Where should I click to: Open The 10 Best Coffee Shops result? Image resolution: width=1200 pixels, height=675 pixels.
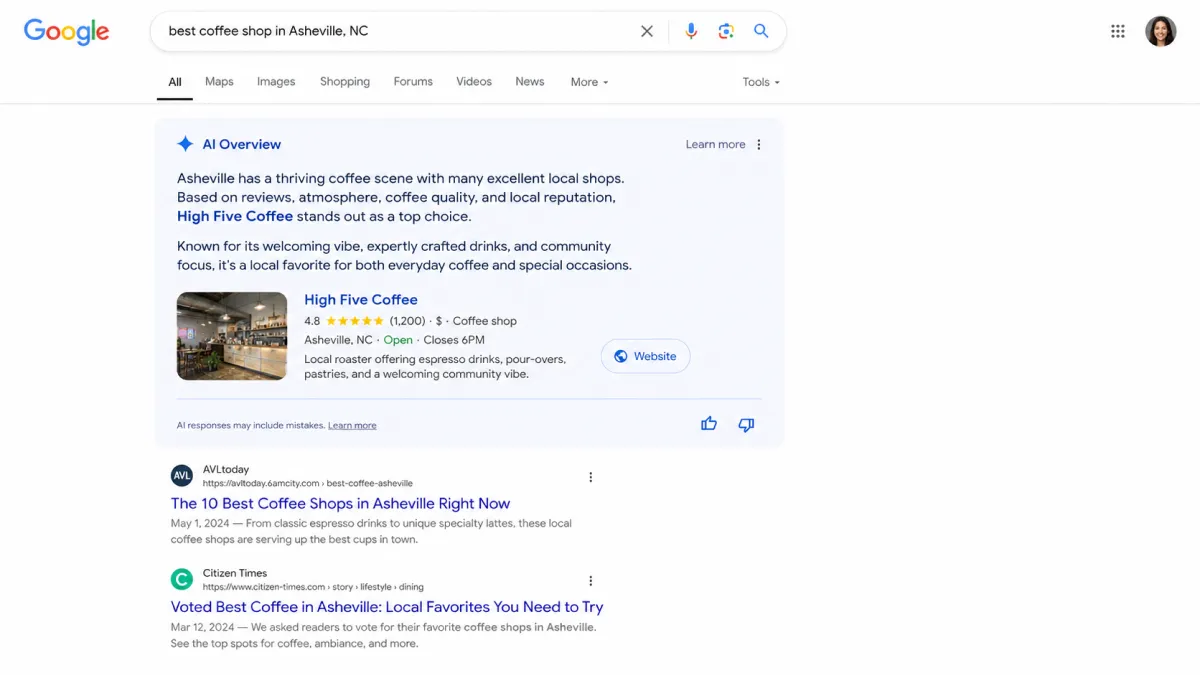coord(340,503)
